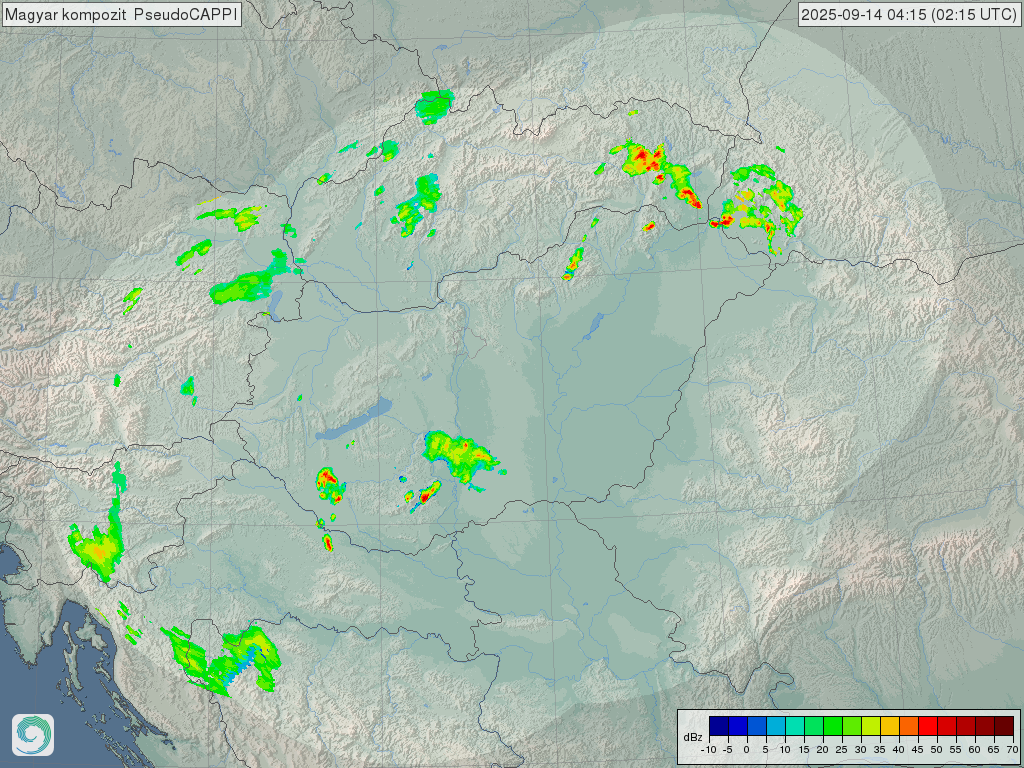This screenshot has height=768, width=1024.
Task: Select the dark red 55 to 60 dBz swatch
Action: point(967,726)
